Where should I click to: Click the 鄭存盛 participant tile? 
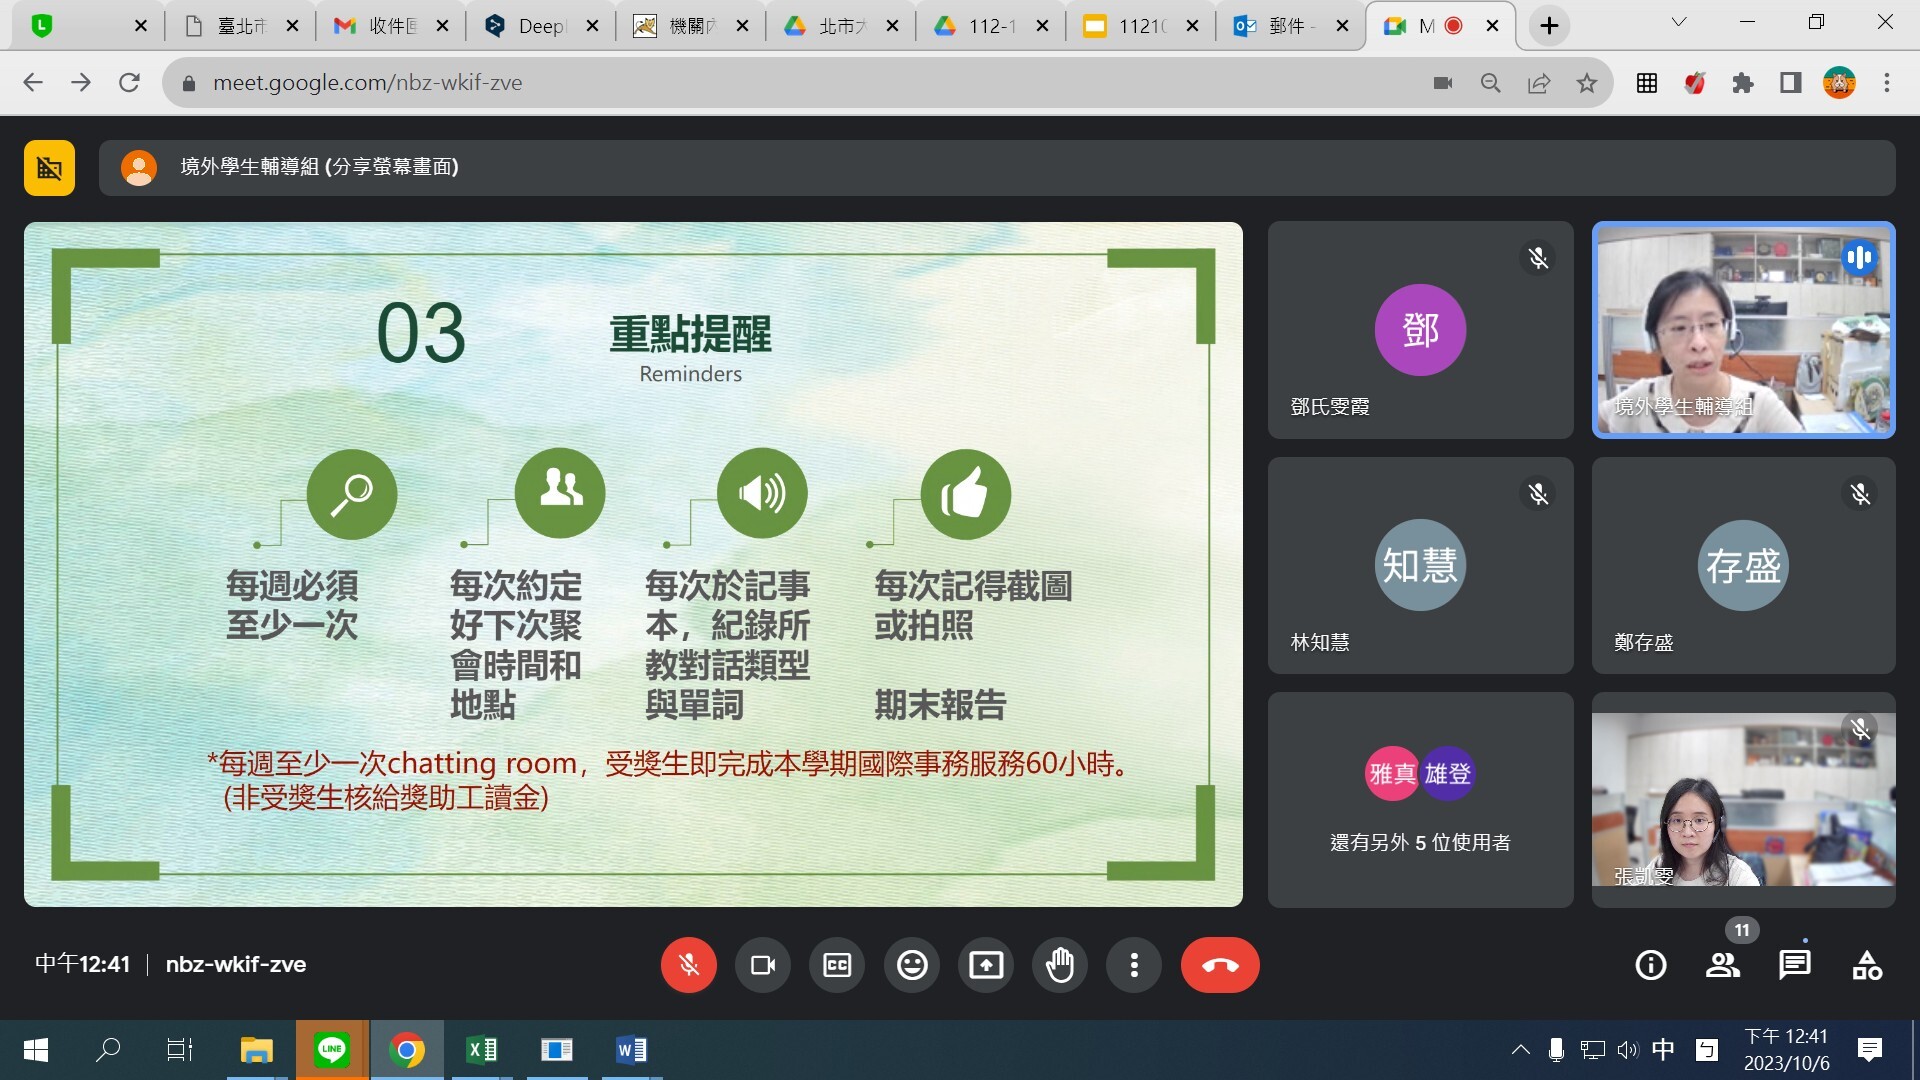click(x=1743, y=566)
